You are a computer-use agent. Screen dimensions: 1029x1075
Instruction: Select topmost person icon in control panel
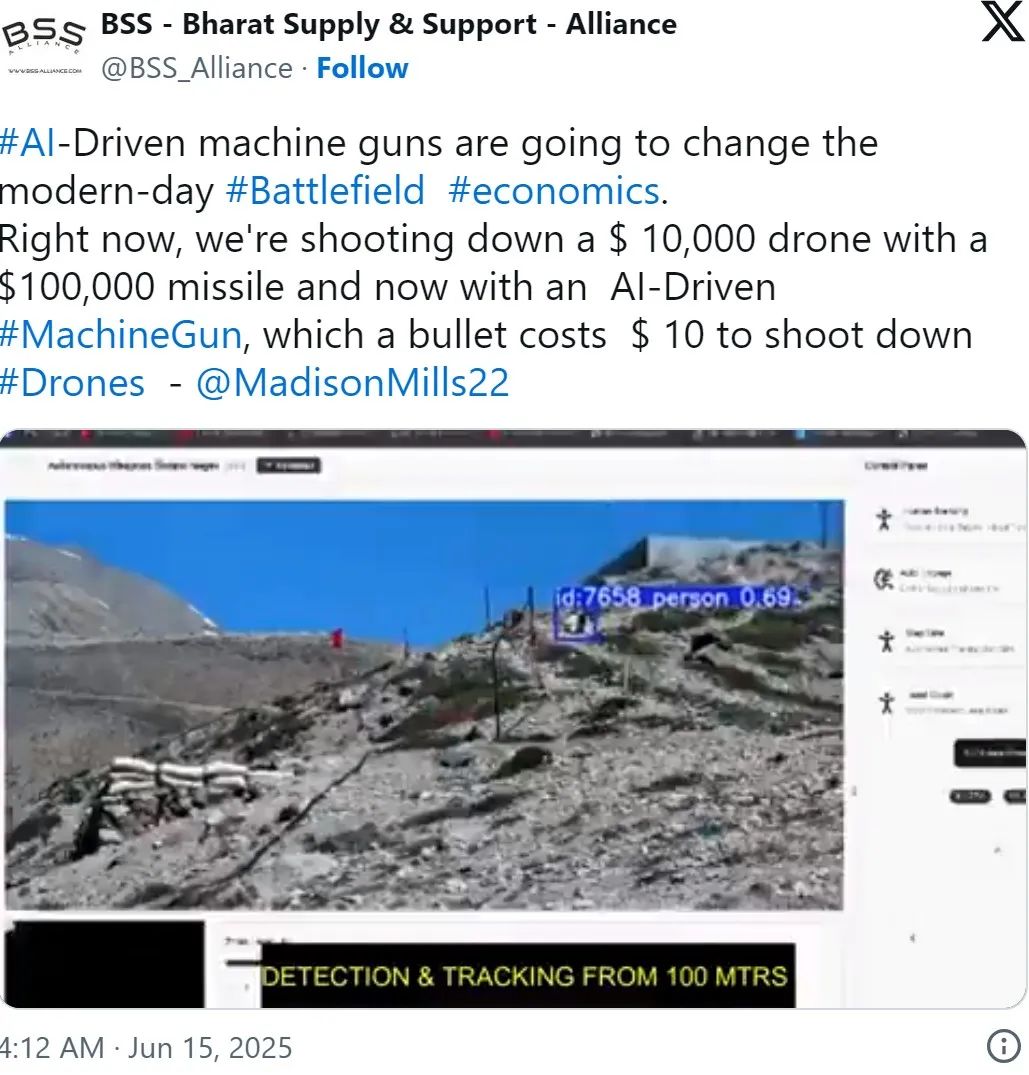point(884,519)
